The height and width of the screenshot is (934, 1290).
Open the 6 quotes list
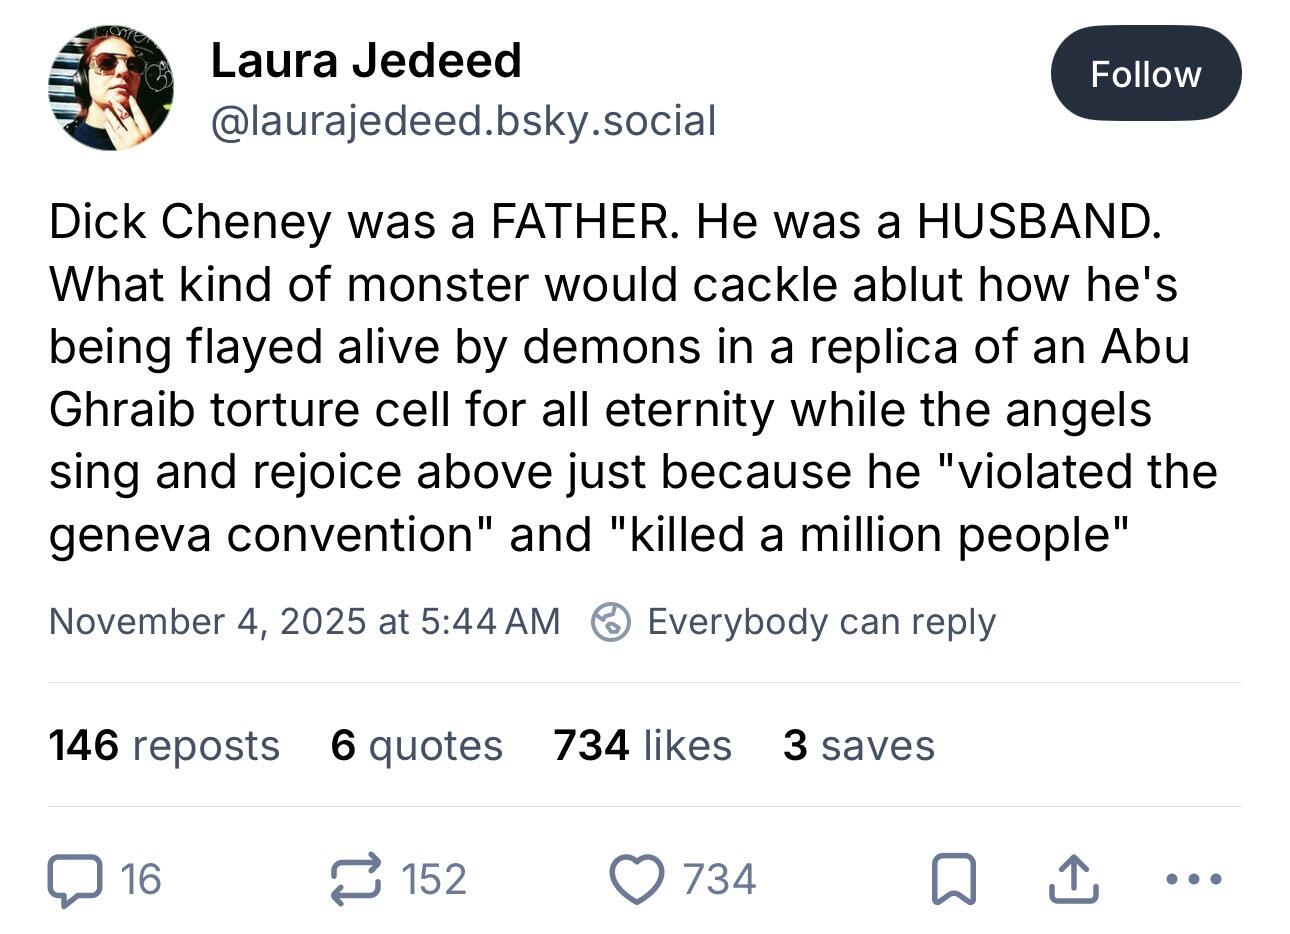pos(416,745)
